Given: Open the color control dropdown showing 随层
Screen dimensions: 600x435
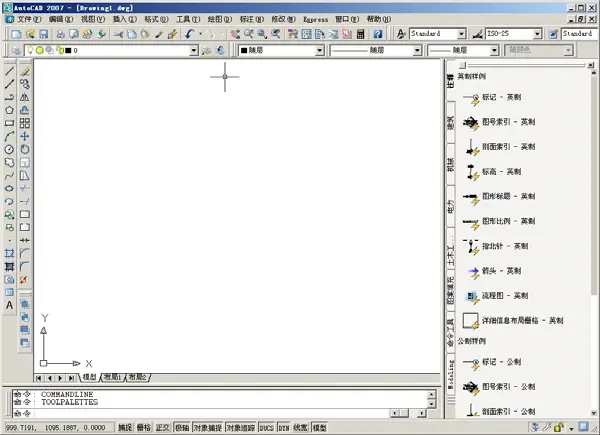Looking at the screenshot, I should point(281,51).
